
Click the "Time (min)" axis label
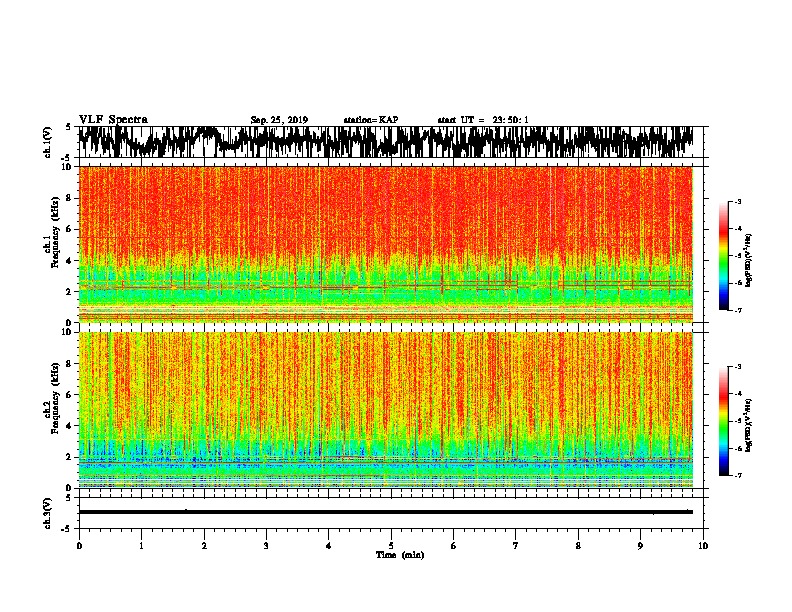400,555
